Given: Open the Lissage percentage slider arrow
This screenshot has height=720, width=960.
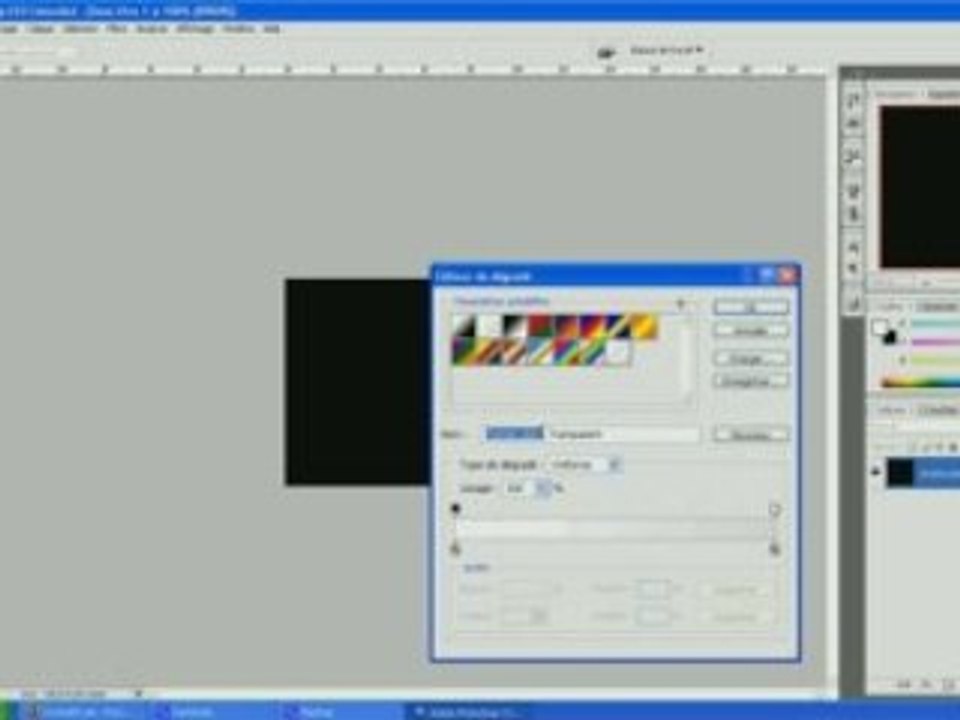Looking at the screenshot, I should pyautogui.click(x=542, y=488).
